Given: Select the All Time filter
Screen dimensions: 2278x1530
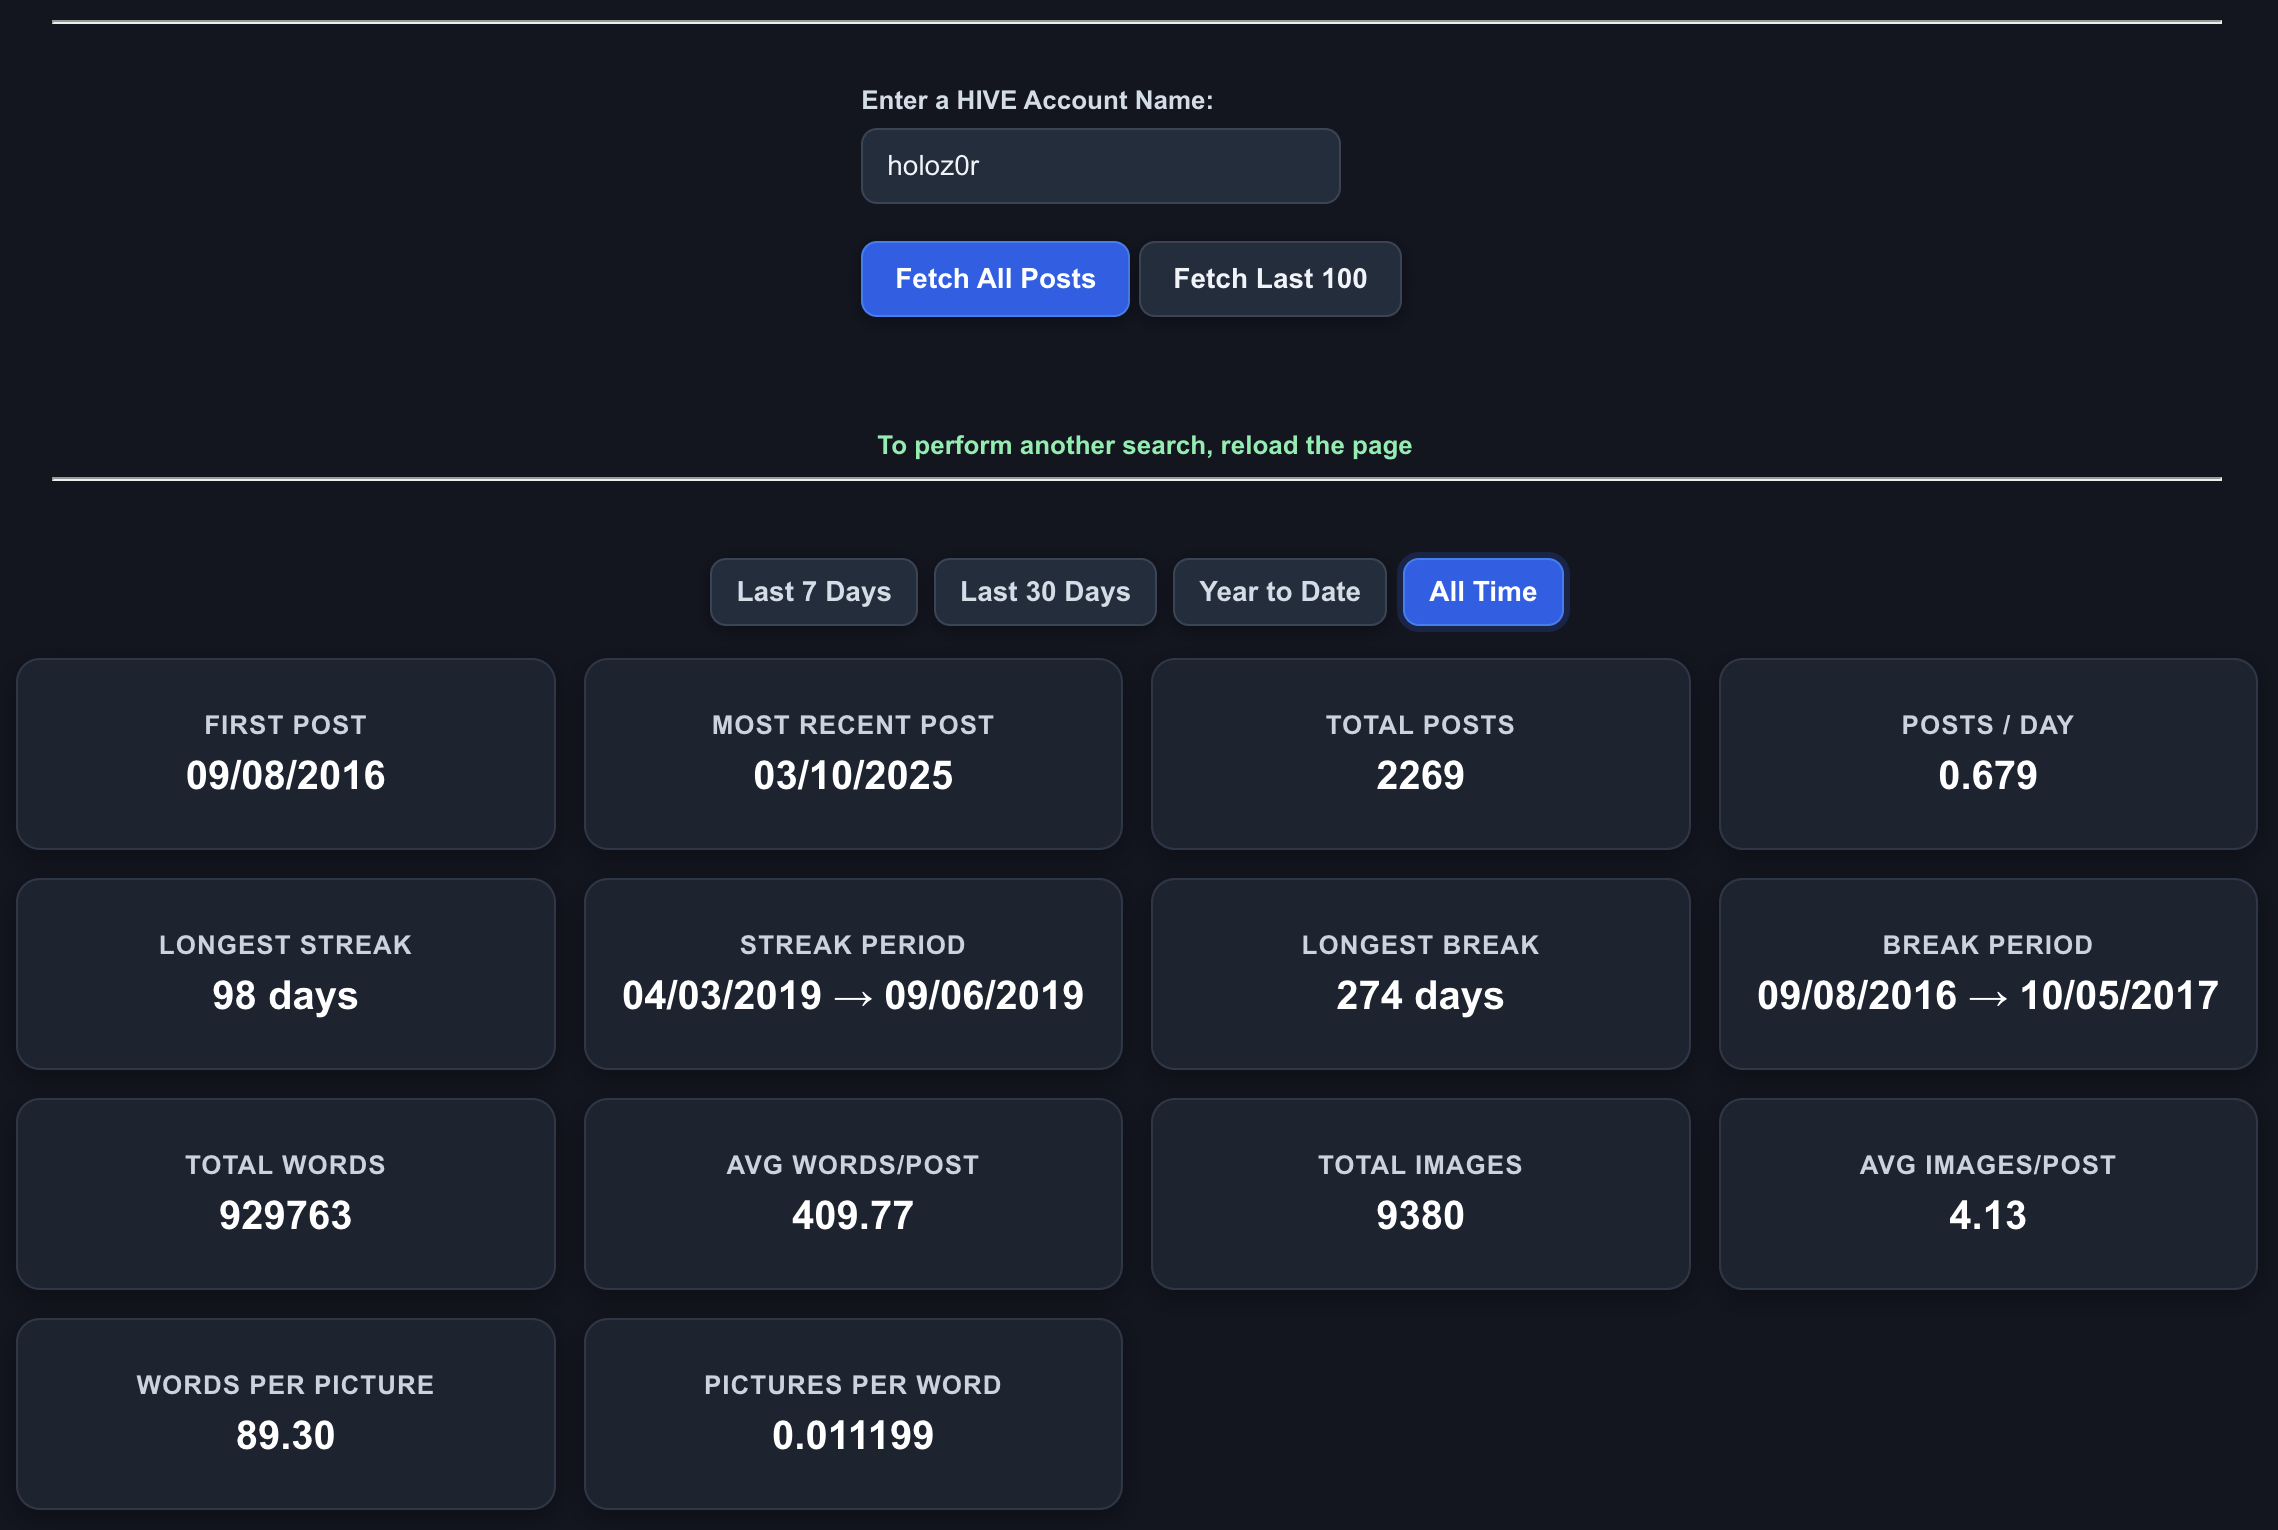Looking at the screenshot, I should pyautogui.click(x=1482, y=592).
